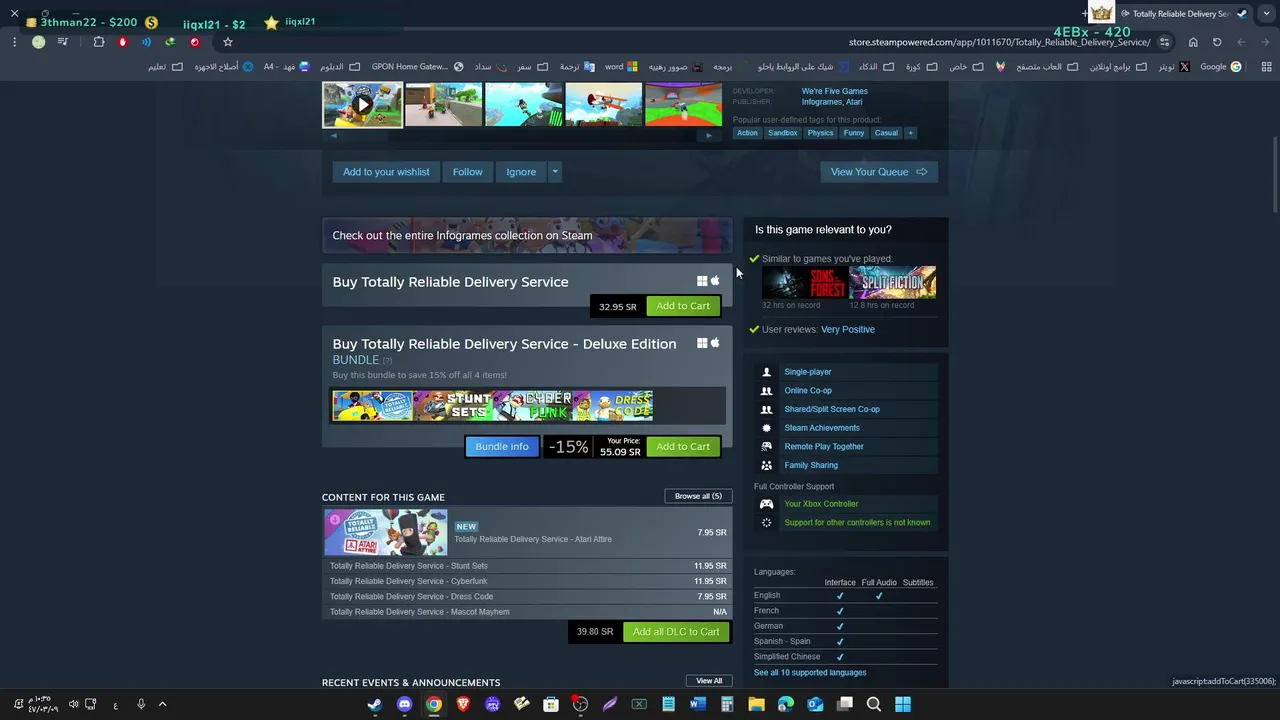1280x720 pixels.
Task: Open the Mascot Mayhem DLC row
Action: tap(527, 612)
